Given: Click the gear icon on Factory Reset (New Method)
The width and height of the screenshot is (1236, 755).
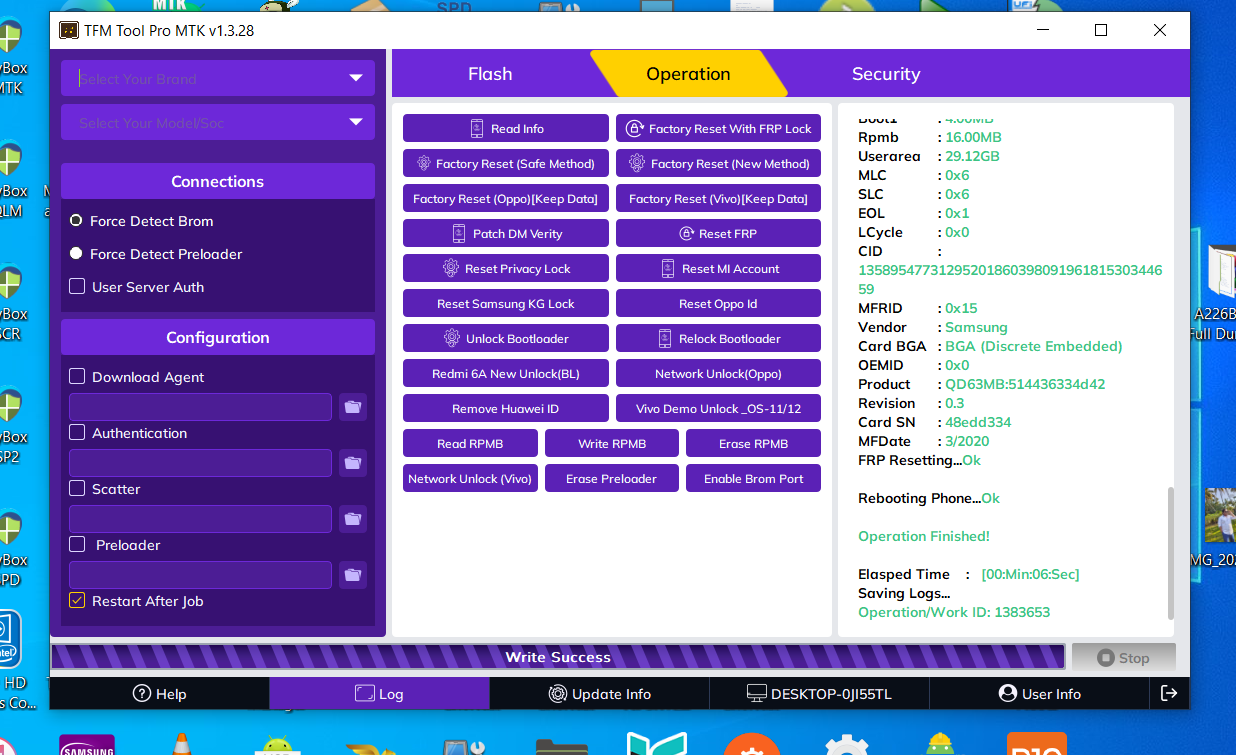Looking at the screenshot, I should 637,164.
